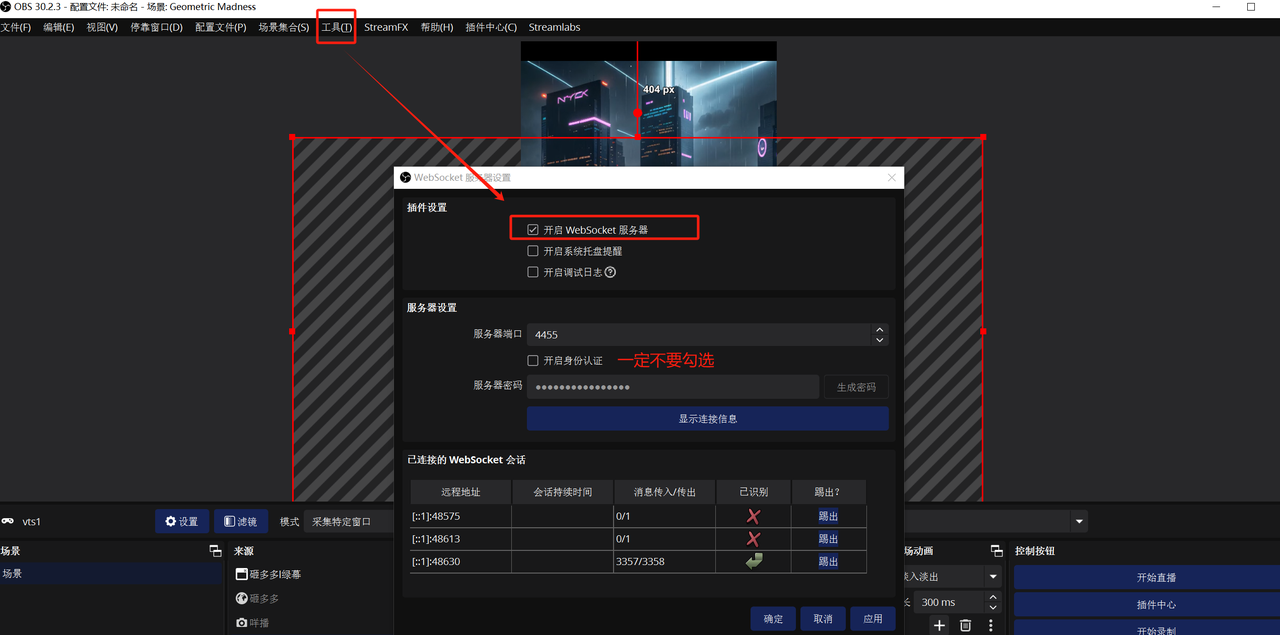Click globe icon of 砸多多 source

(x=241, y=598)
